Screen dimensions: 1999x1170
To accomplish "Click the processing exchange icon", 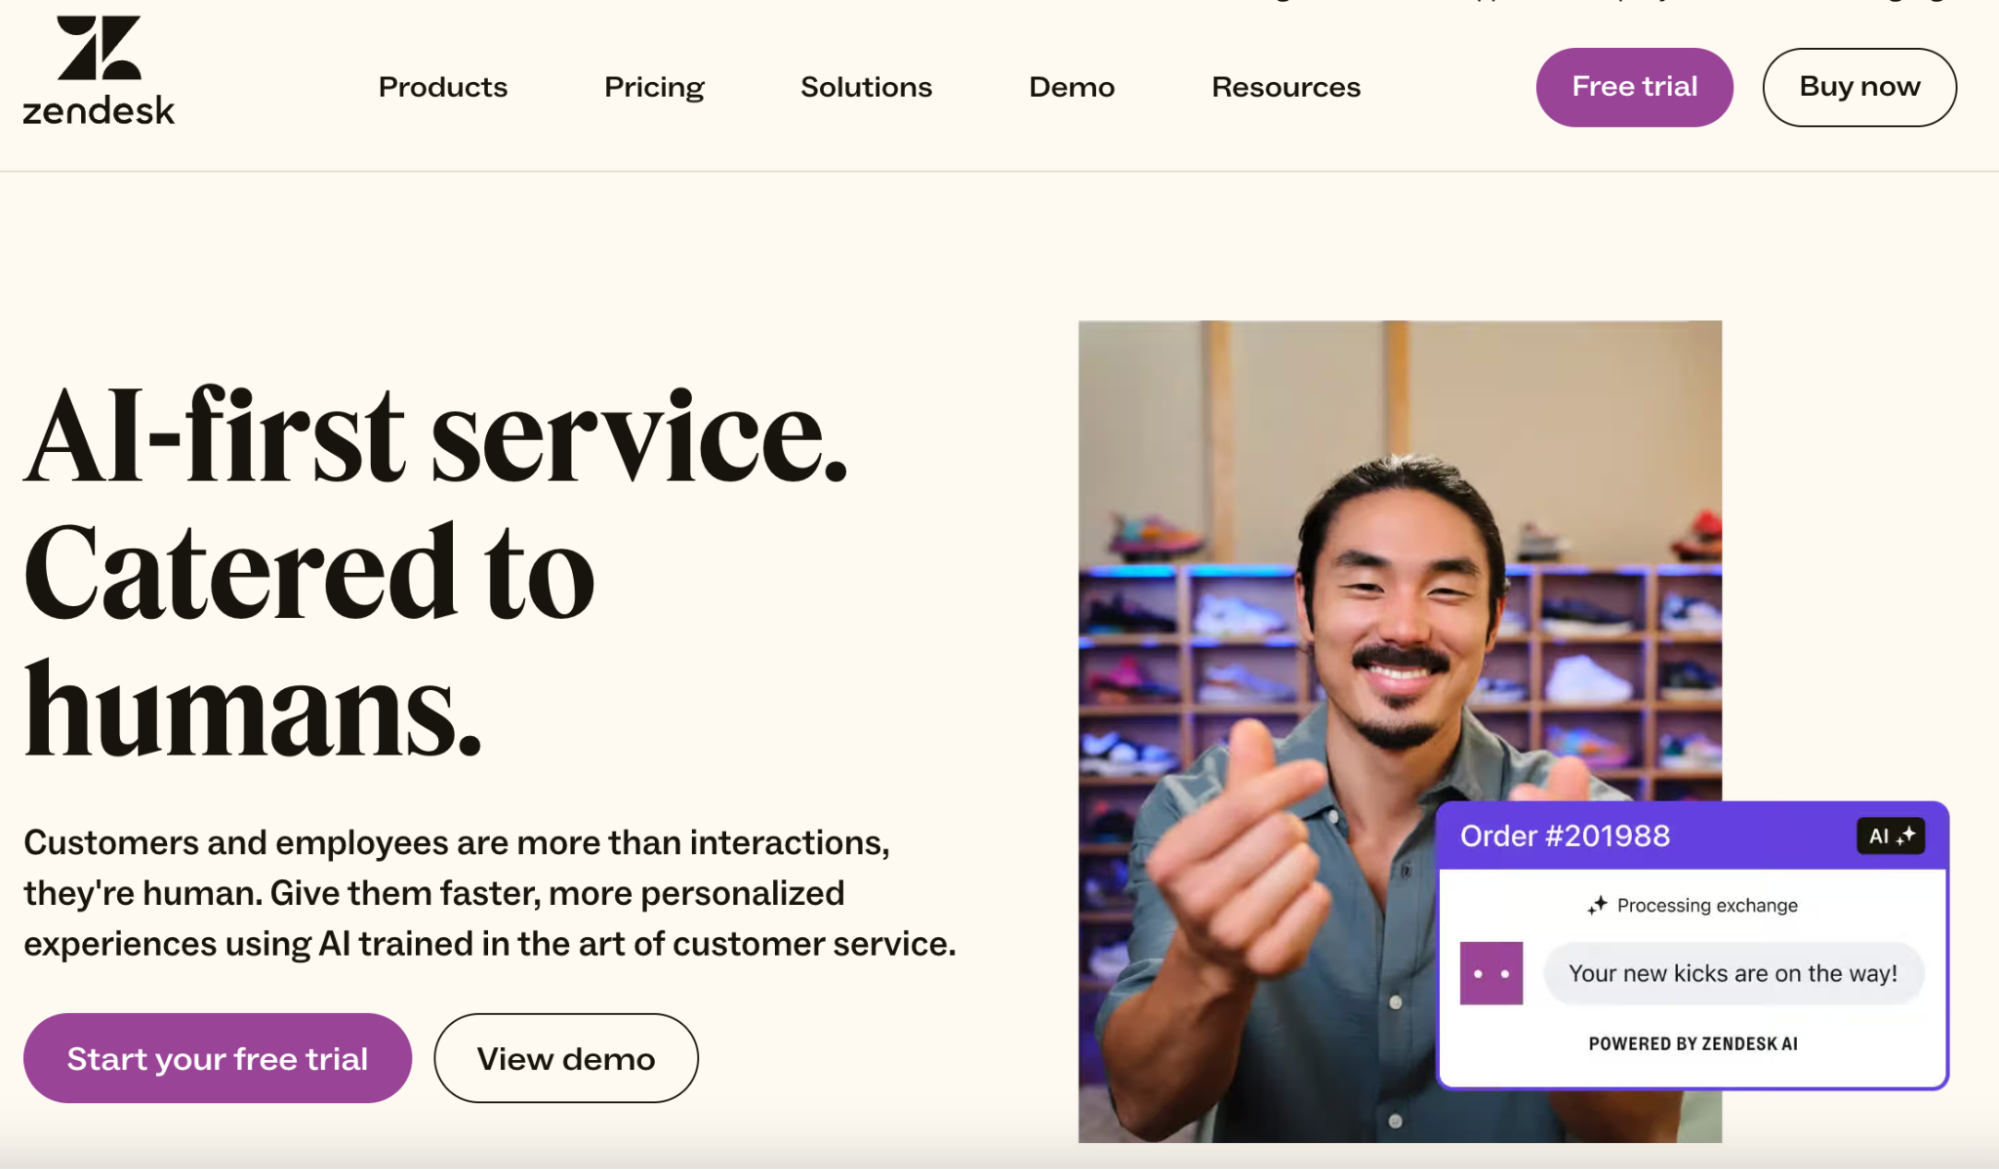I will (1597, 904).
